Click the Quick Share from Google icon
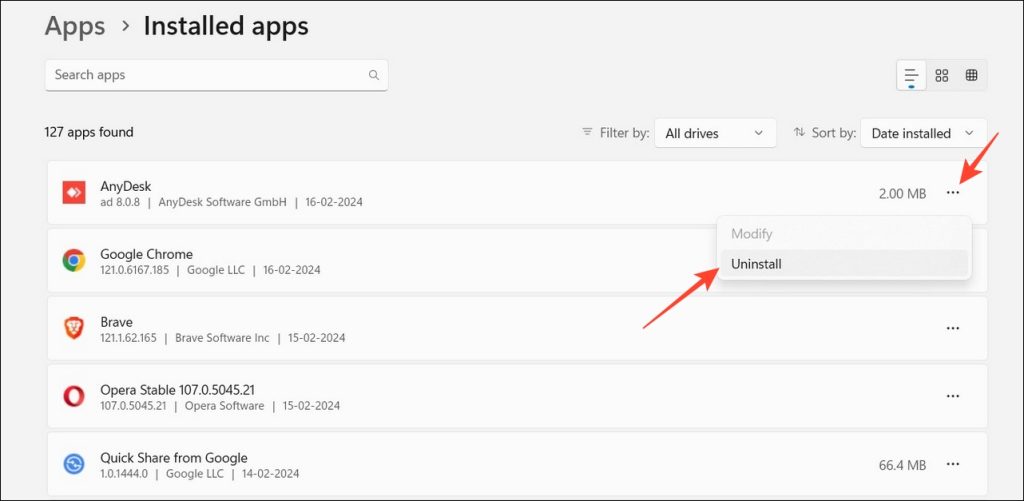The image size is (1024, 501). (x=74, y=464)
